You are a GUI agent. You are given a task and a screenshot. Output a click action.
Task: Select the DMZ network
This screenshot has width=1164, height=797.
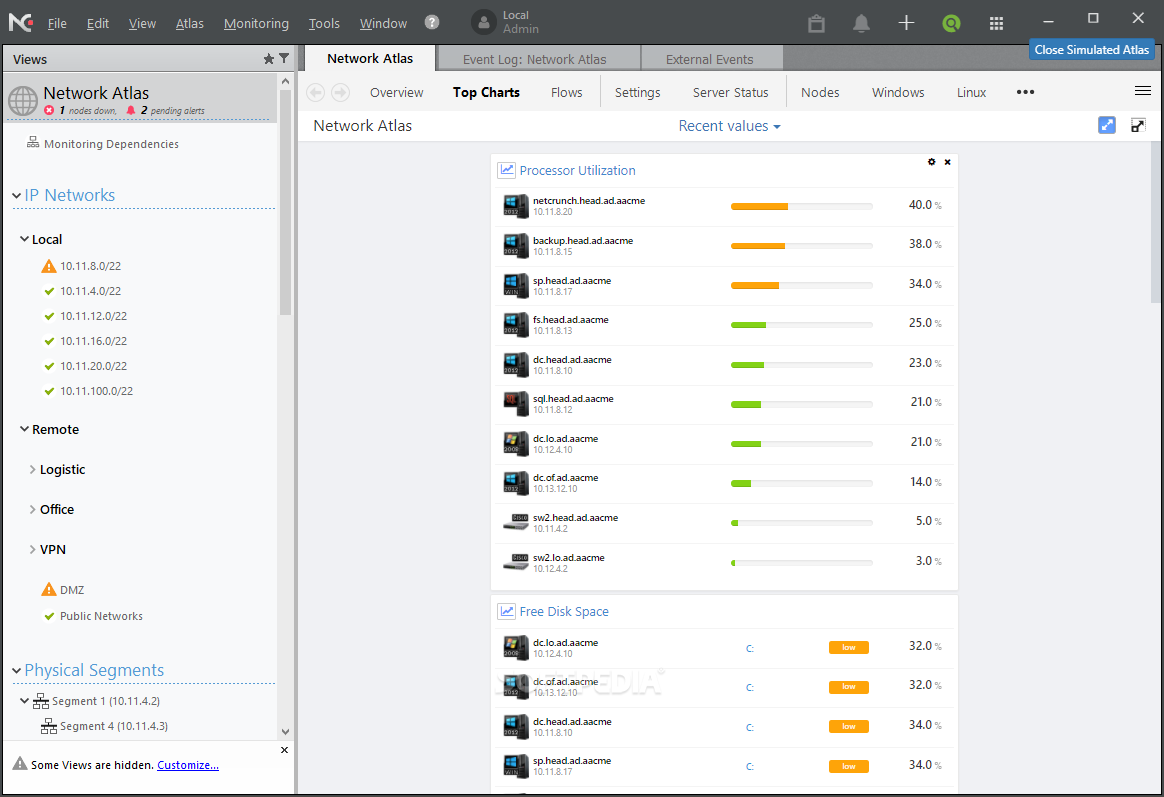click(x=72, y=590)
